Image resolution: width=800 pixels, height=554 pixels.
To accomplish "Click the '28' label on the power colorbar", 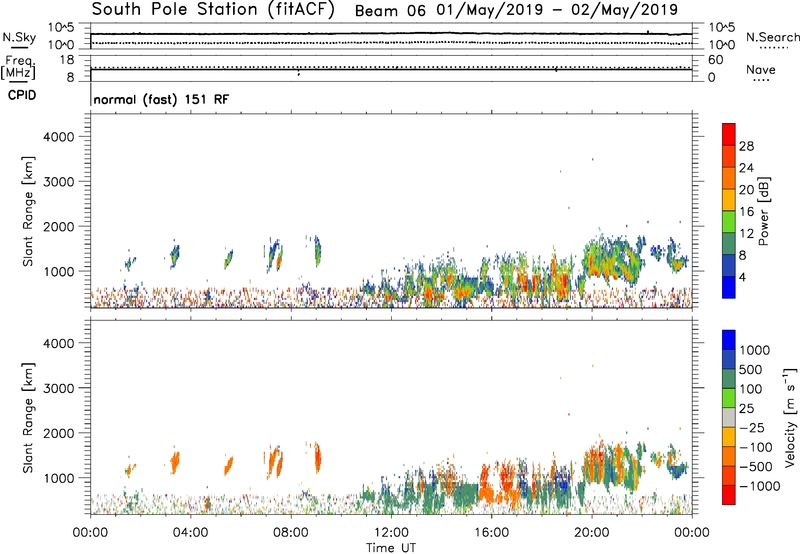I will pyautogui.click(x=746, y=146).
